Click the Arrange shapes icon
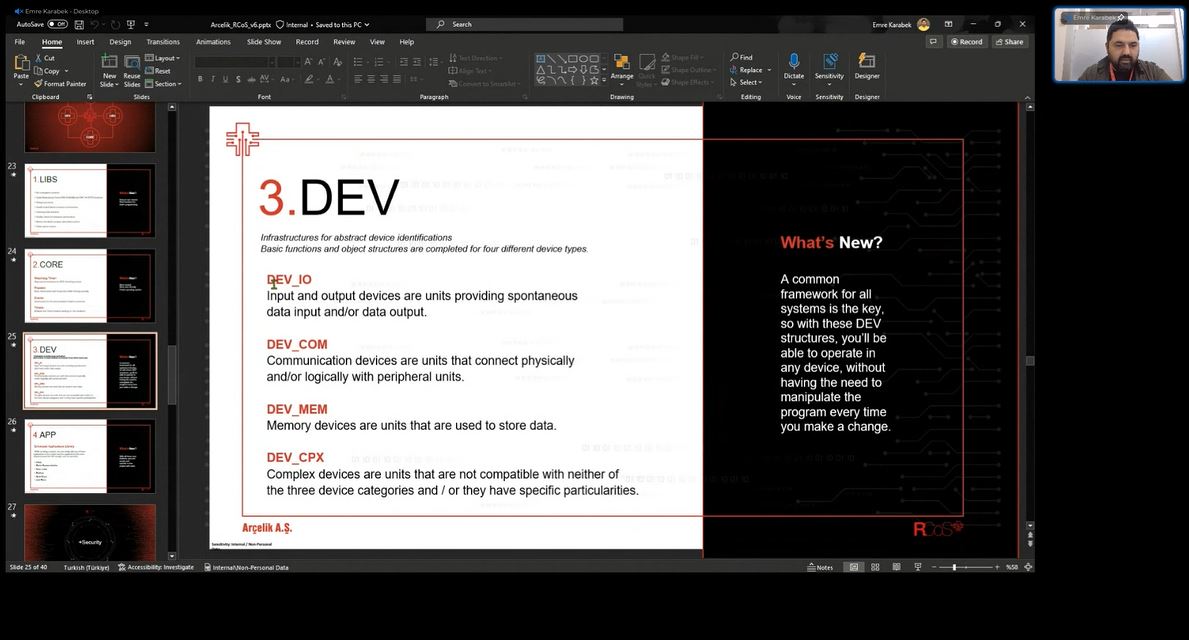 point(622,63)
